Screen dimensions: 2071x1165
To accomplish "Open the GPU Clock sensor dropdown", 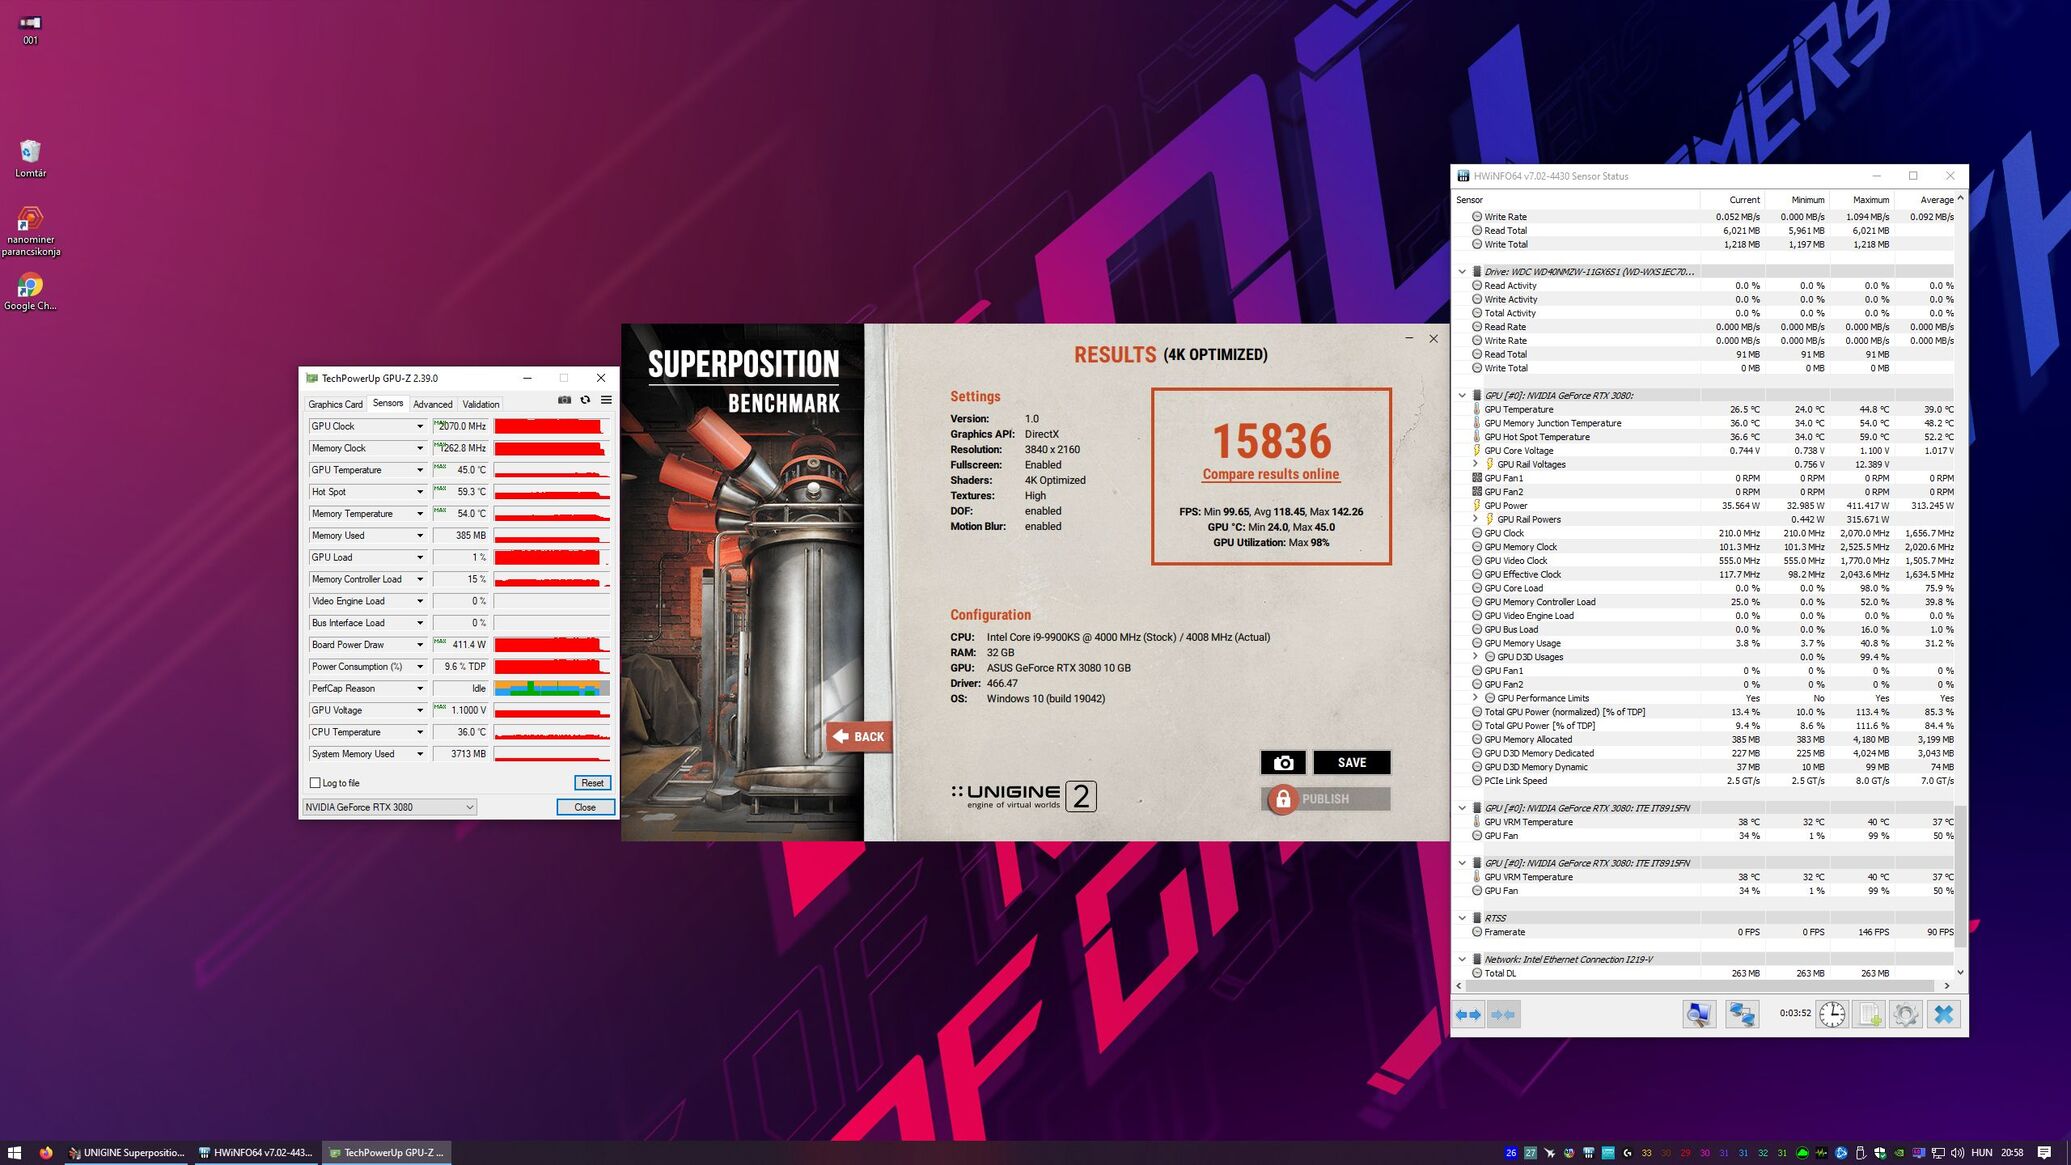I will [420, 427].
